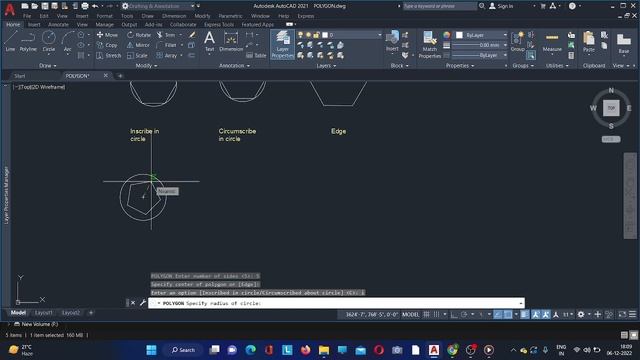
Task: Expand the Layers panel
Action: (326, 66)
